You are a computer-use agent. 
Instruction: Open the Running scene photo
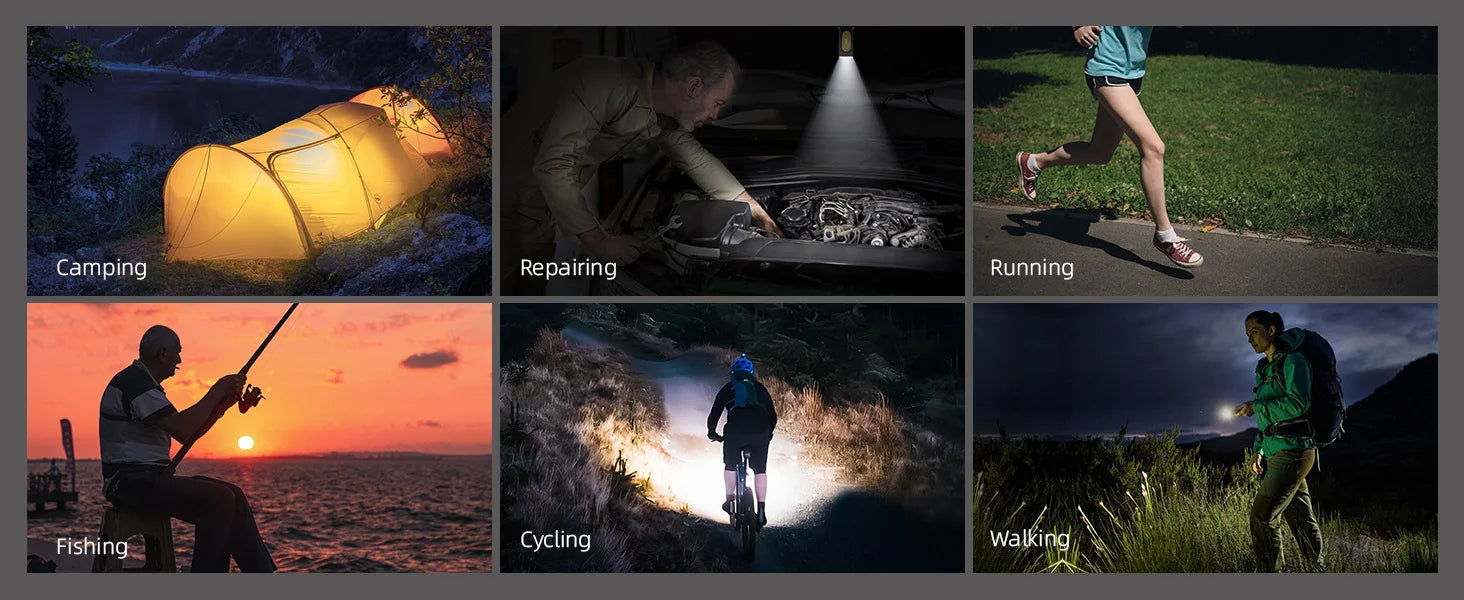[1205, 161]
